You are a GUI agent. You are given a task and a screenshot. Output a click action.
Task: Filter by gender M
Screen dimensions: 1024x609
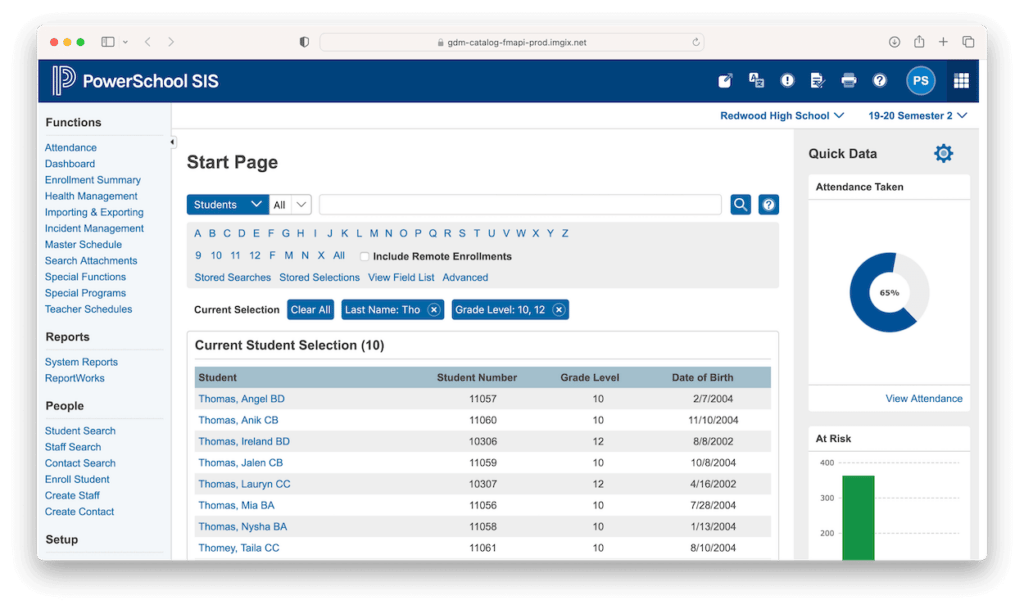tap(289, 255)
